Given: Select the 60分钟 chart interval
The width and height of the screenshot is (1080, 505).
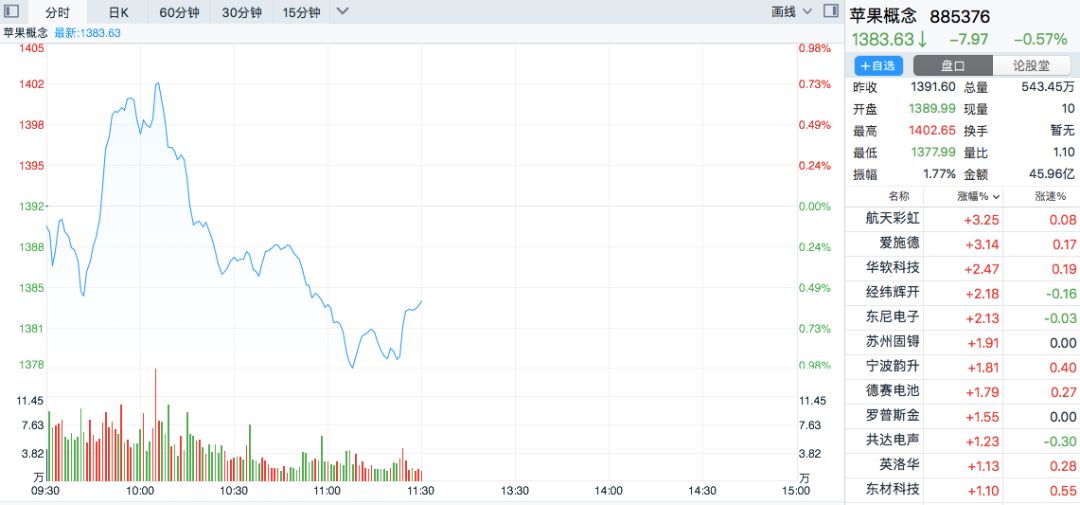Looking at the screenshot, I should [179, 12].
